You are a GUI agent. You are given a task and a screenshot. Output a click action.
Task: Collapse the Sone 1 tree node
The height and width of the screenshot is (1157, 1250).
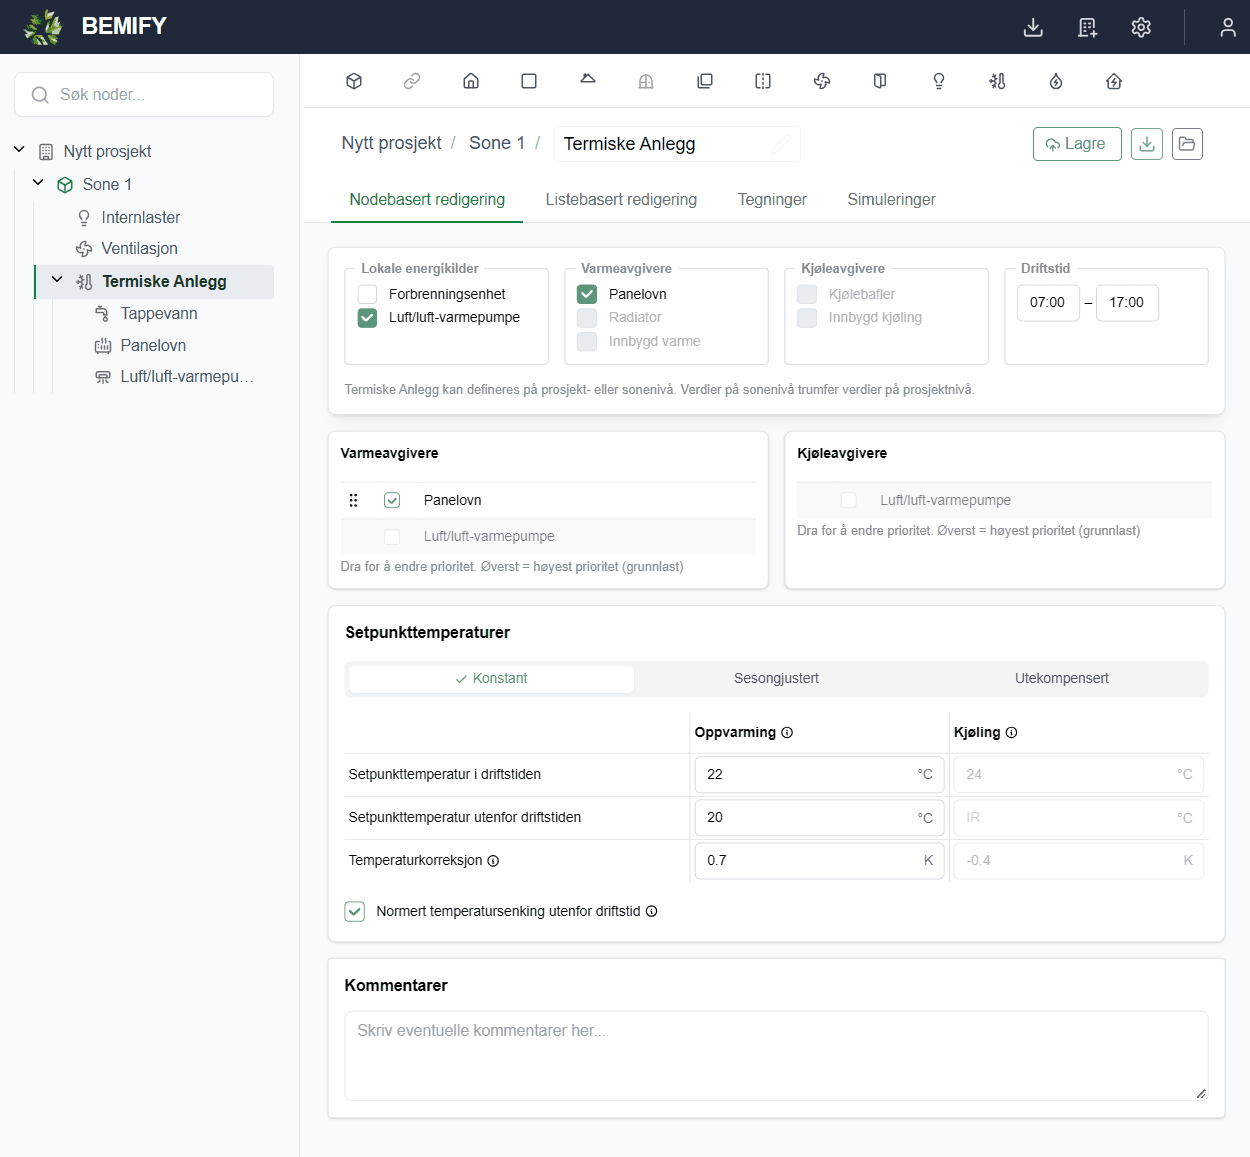38,183
